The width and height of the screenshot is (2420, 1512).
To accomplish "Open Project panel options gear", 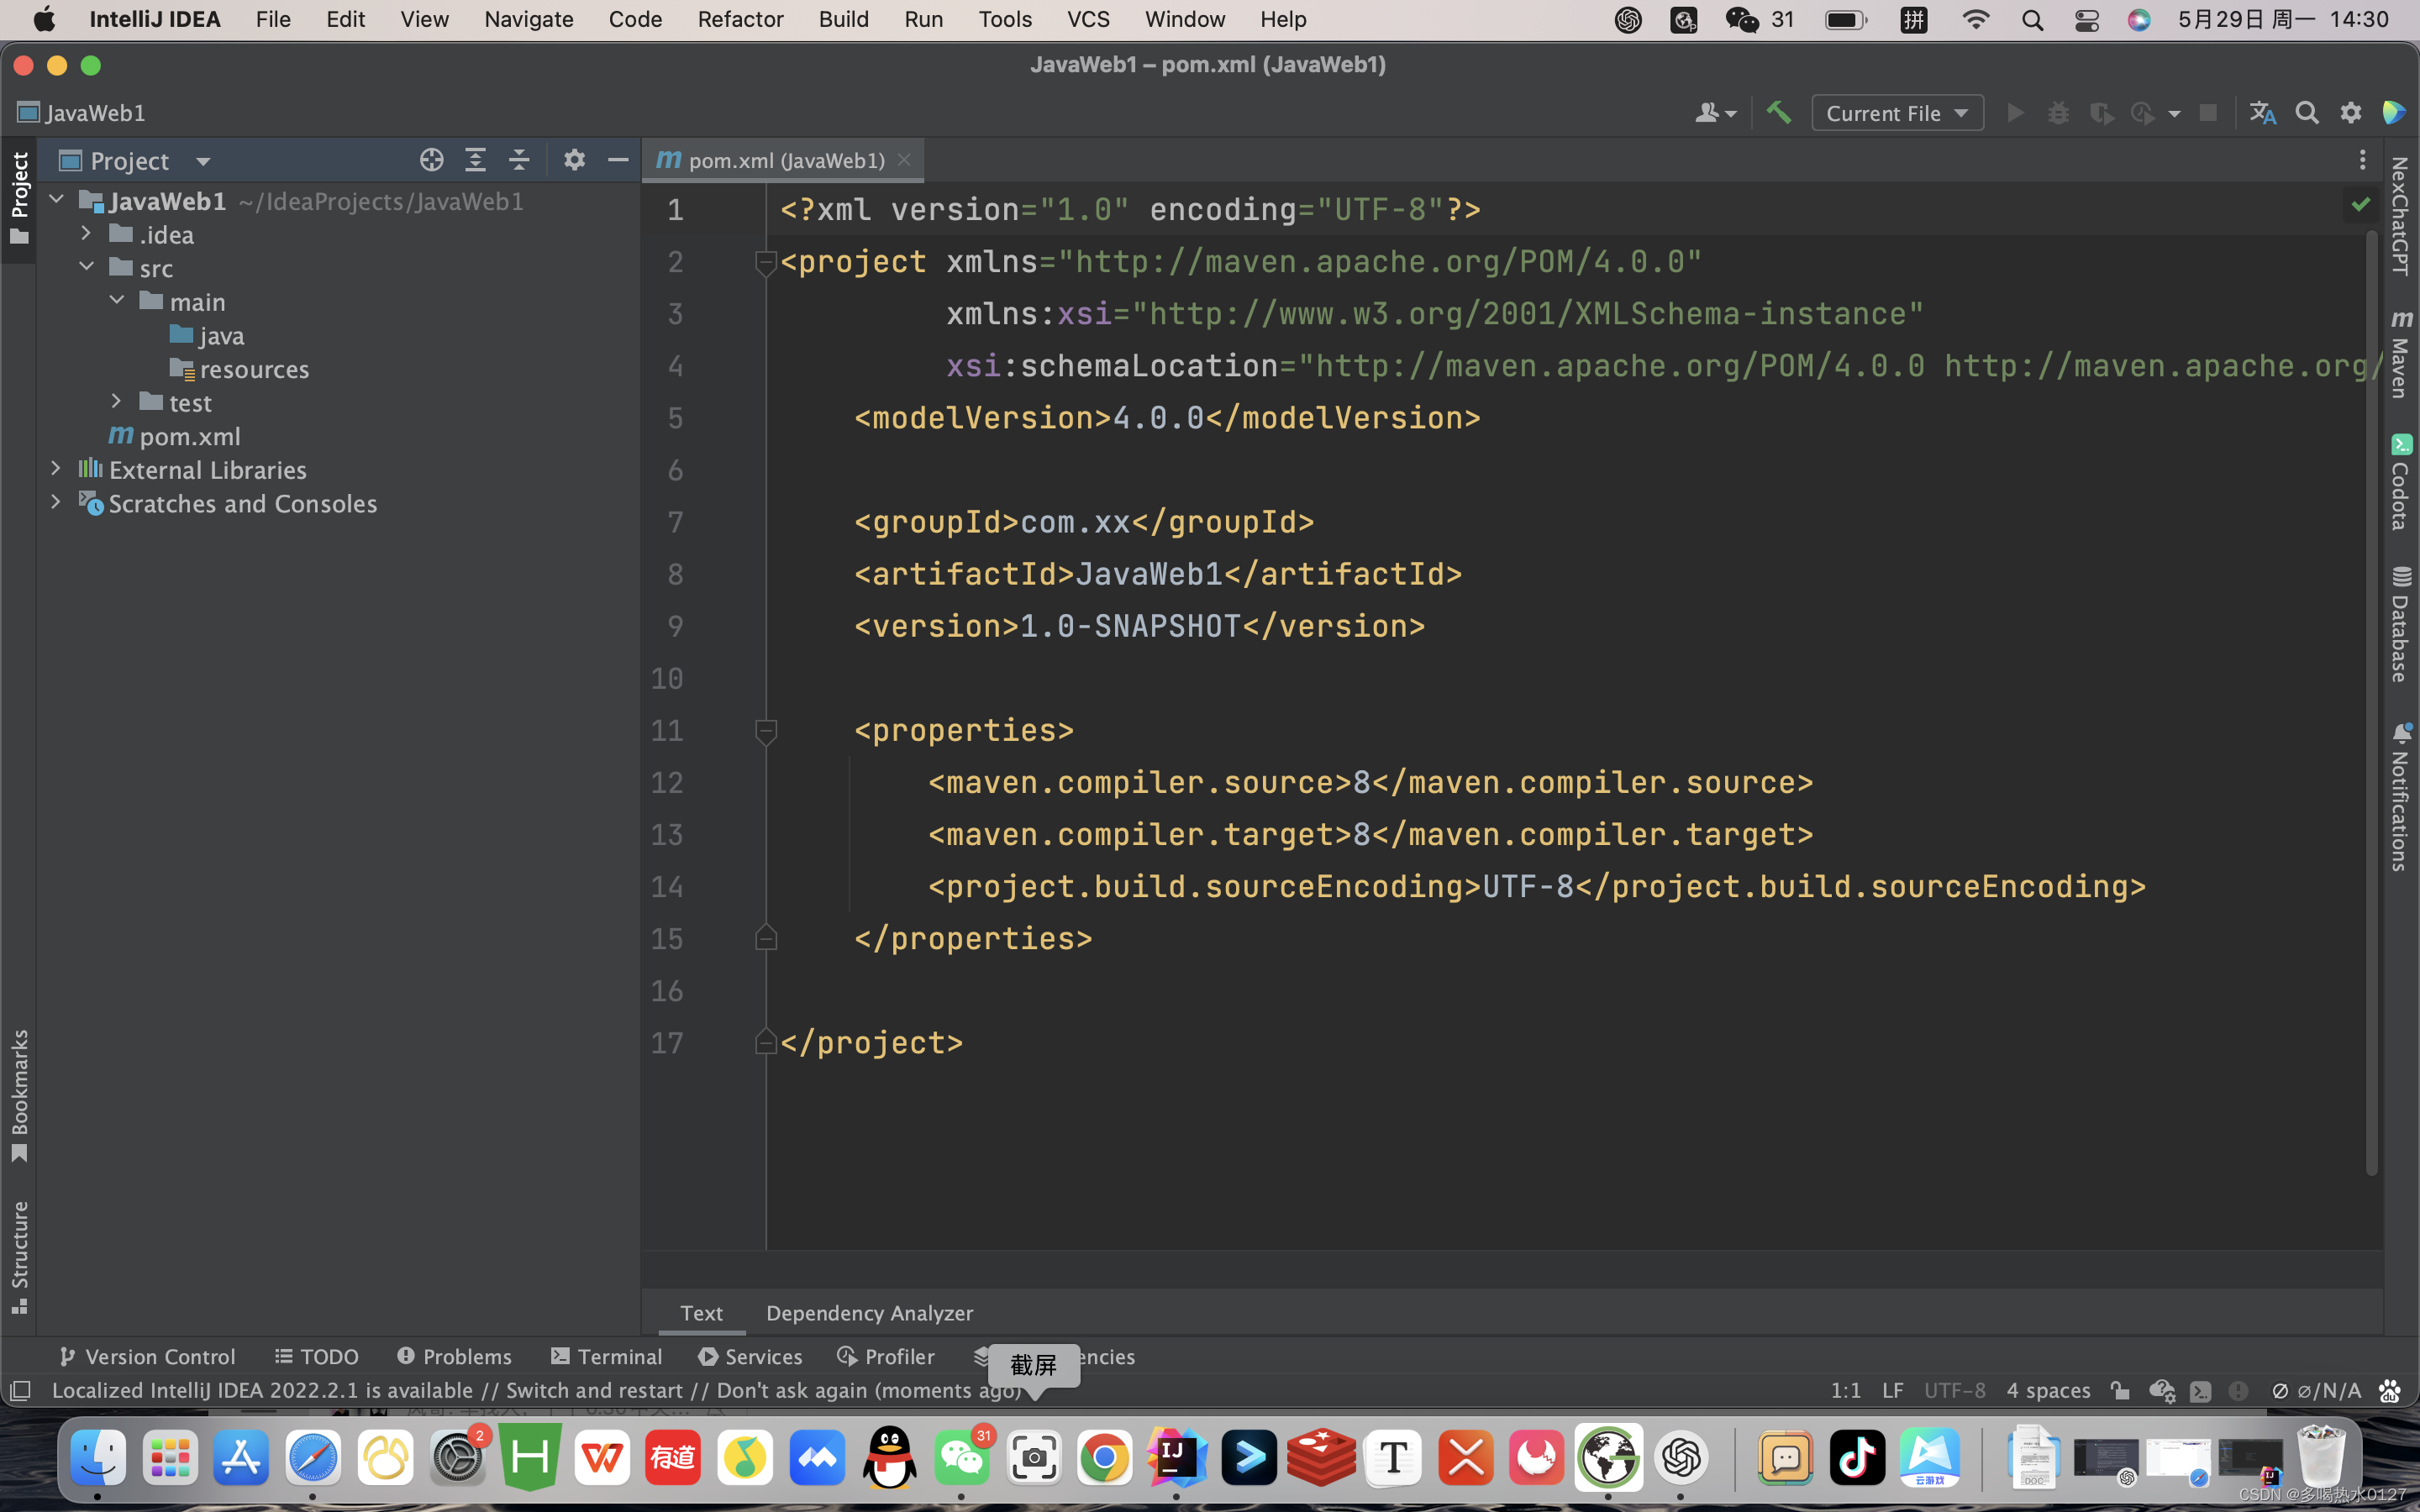I will coord(574,160).
